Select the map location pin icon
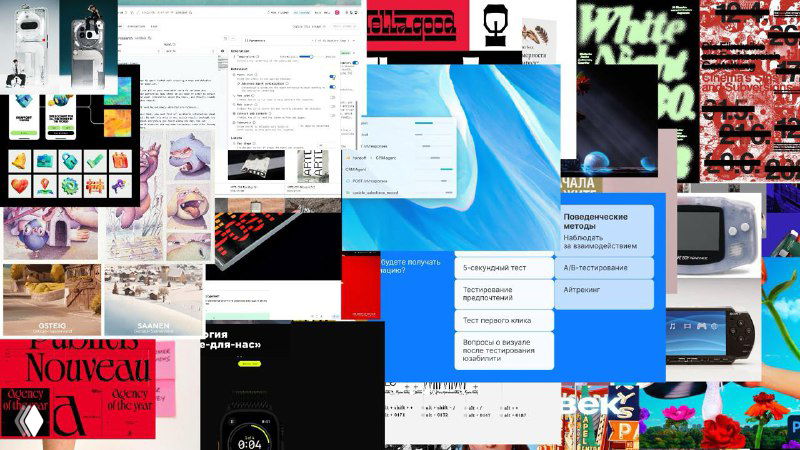 coord(44,186)
